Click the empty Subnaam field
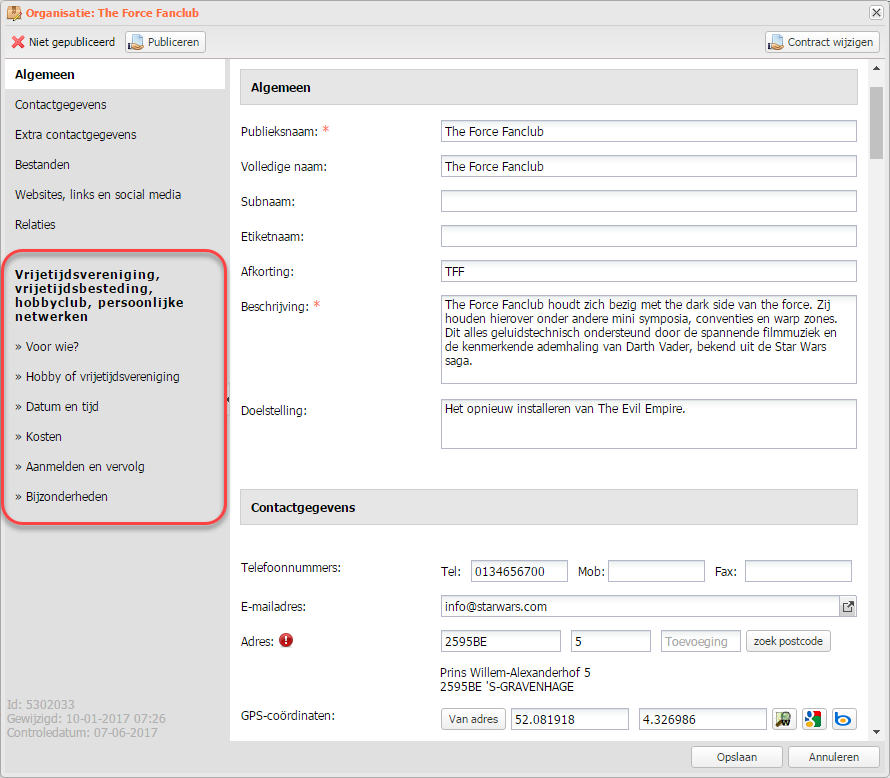 pos(648,201)
